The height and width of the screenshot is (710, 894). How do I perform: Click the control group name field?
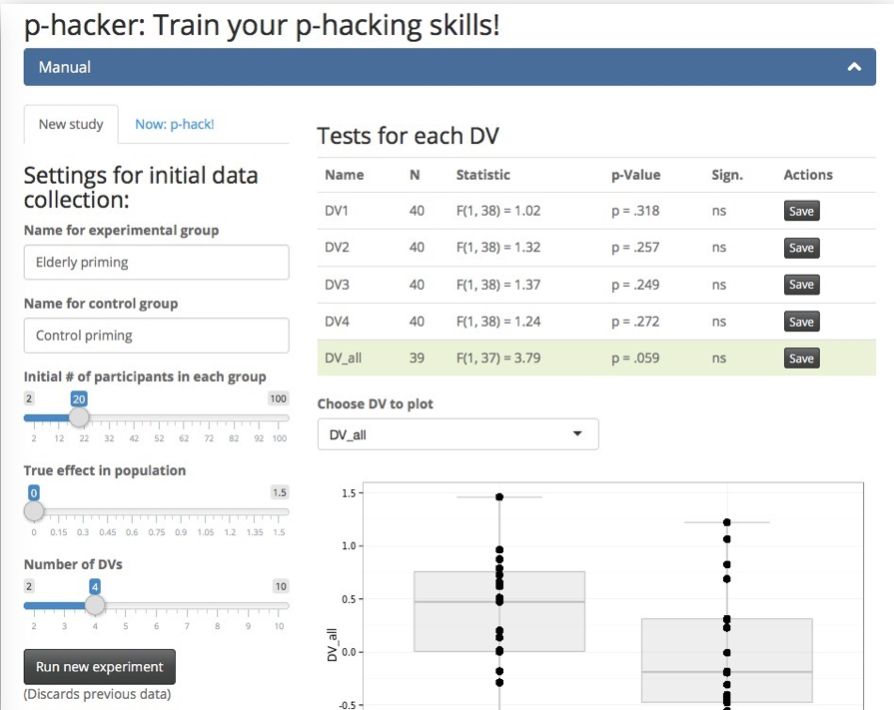click(x=156, y=335)
